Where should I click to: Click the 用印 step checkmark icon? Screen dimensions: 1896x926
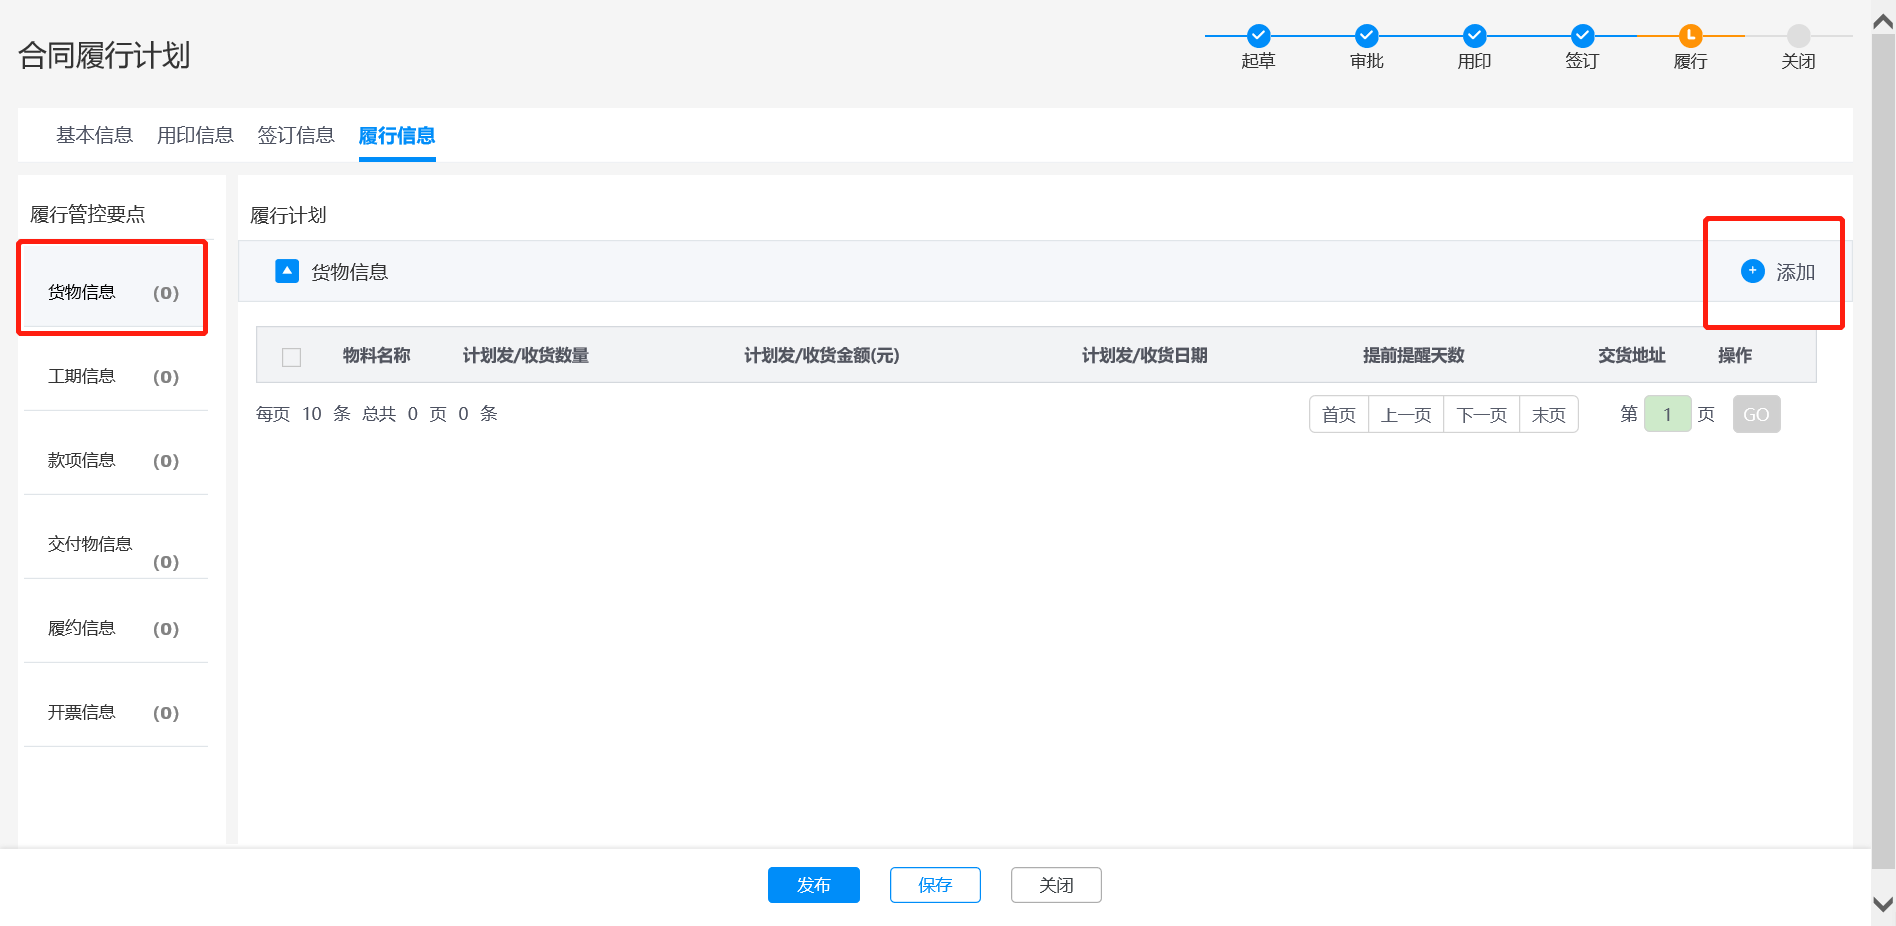[x=1474, y=36]
